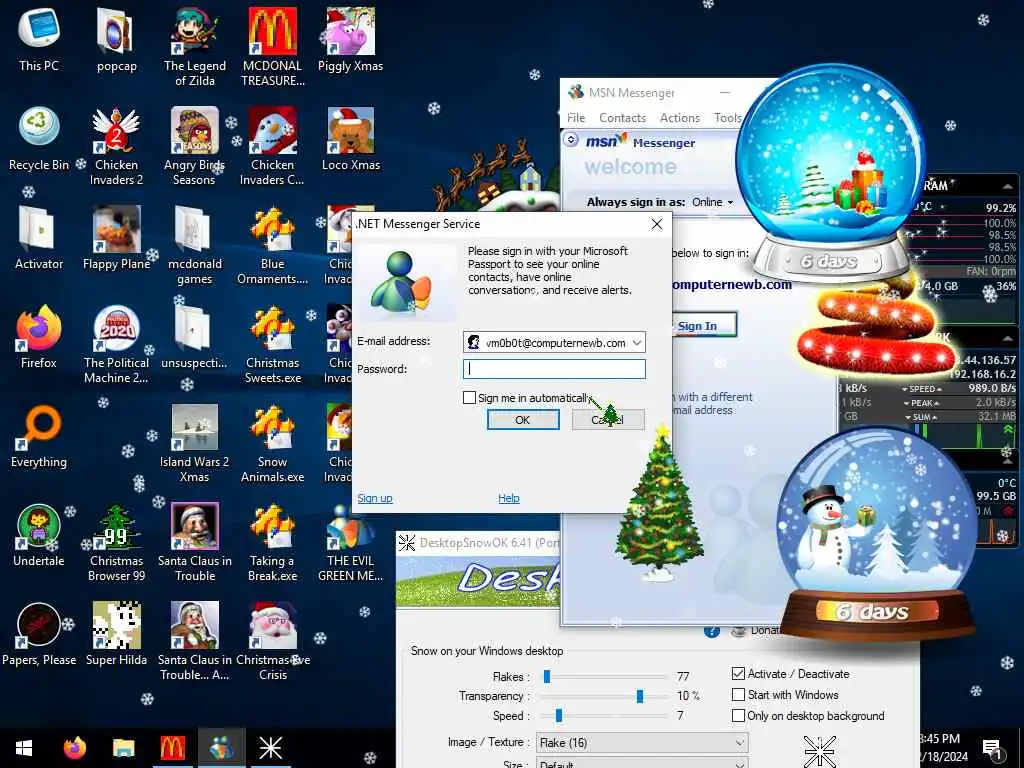Open Angry Birds Seasons icon
1024x768 pixels.
point(195,145)
